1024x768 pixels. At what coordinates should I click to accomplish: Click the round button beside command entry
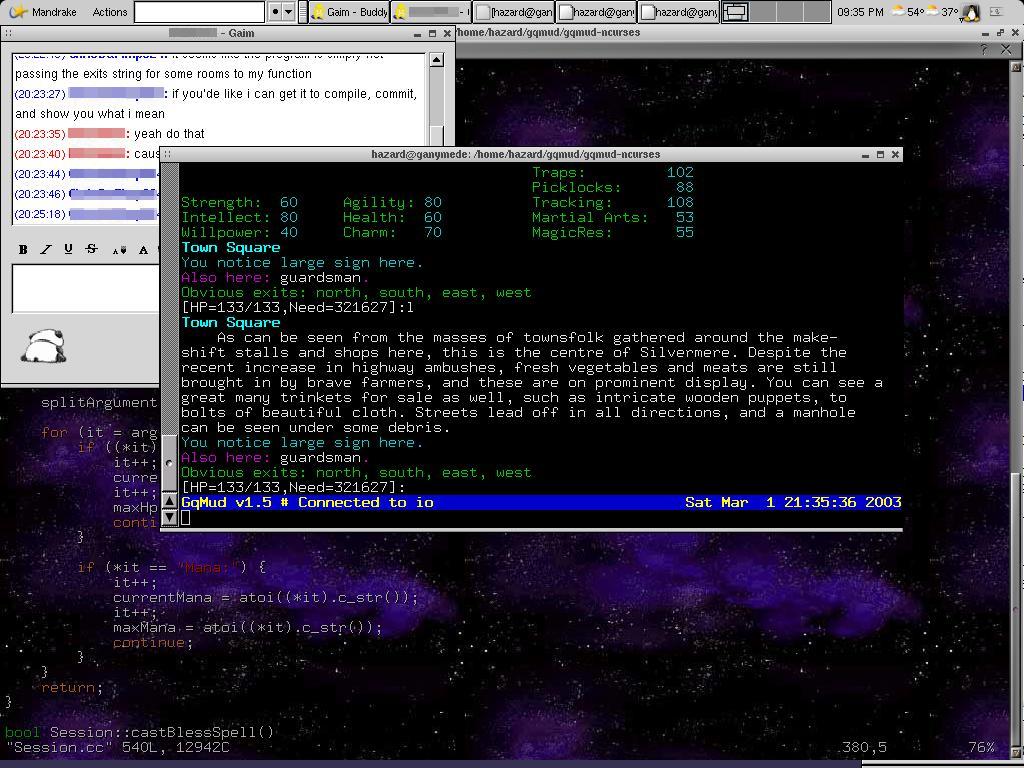[x=275, y=12]
